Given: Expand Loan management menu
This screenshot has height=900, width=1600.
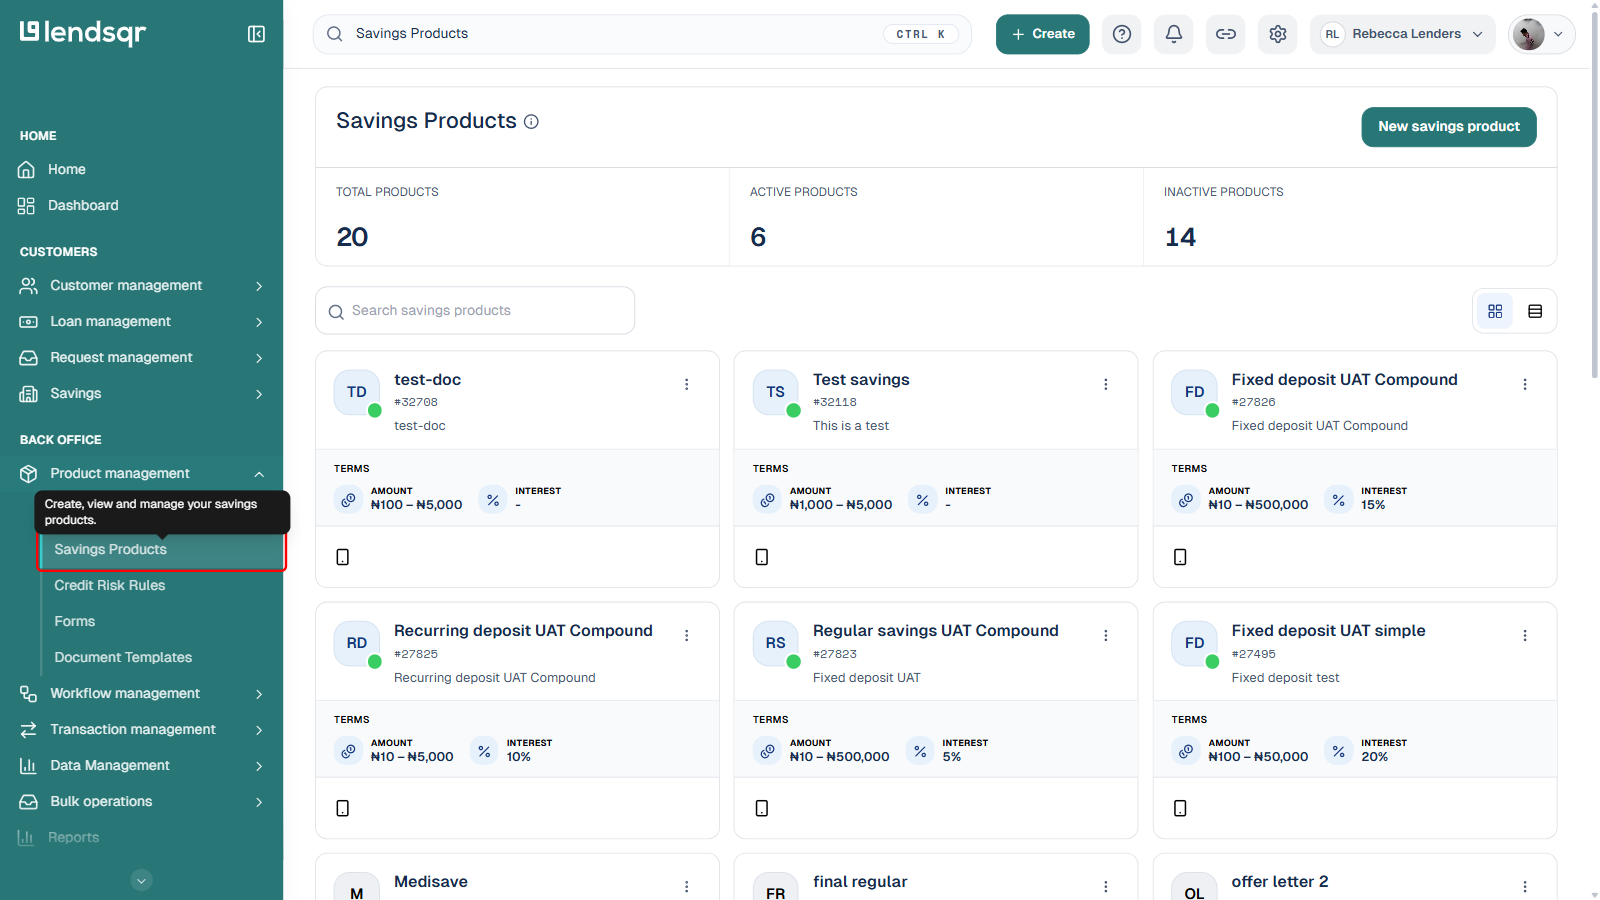Looking at the screenshot, I should [141, 322].
